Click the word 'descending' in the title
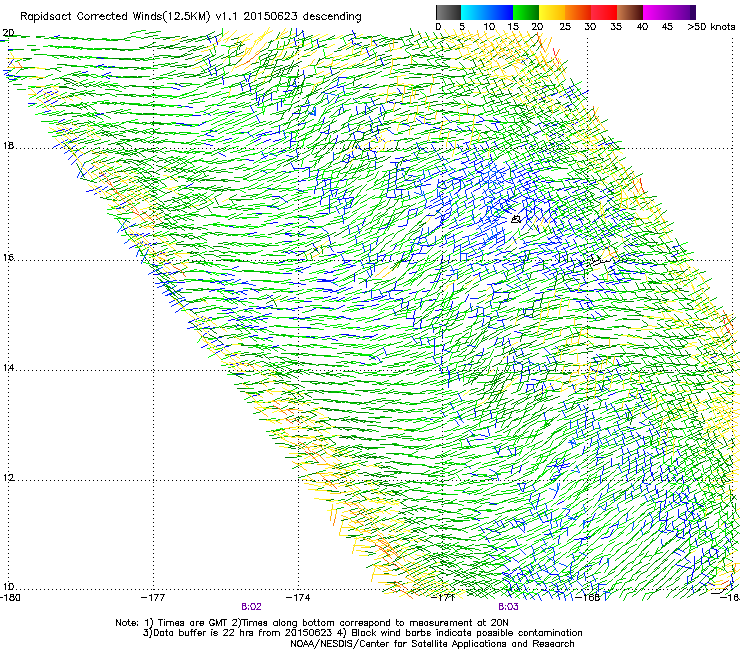740x650 pixels. 332,17
